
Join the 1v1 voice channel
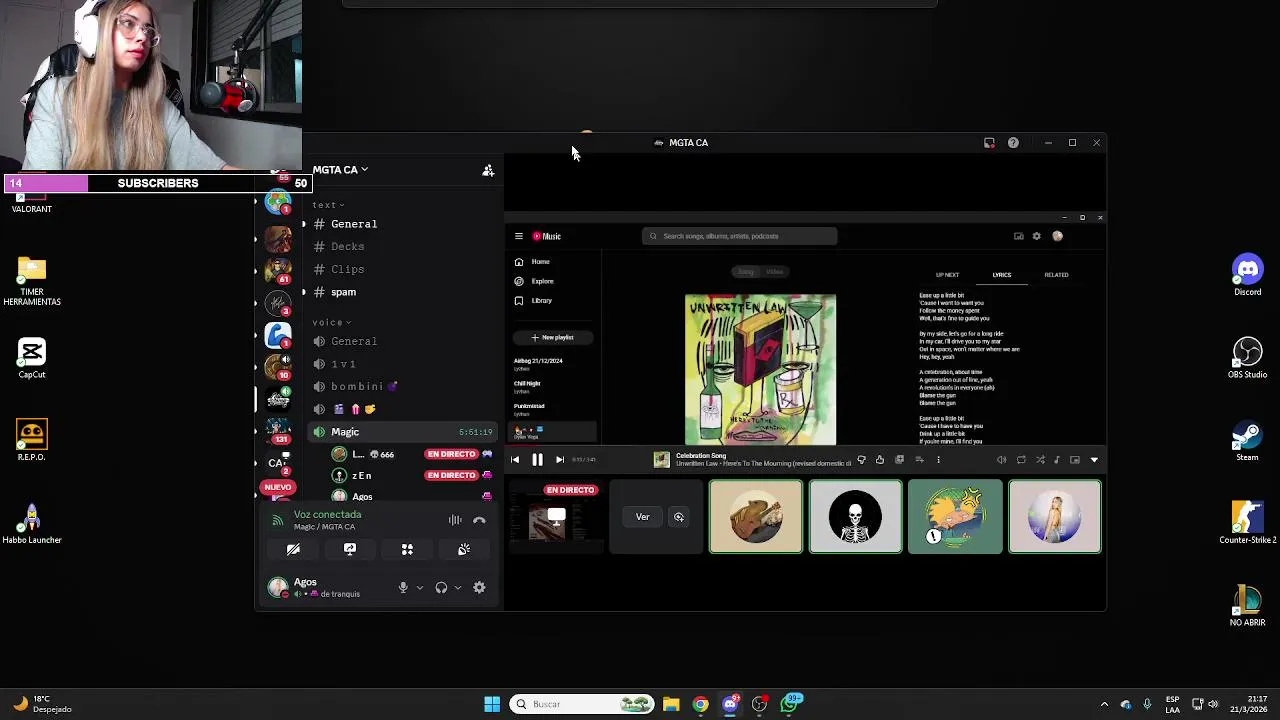click(x=400, y=364)
